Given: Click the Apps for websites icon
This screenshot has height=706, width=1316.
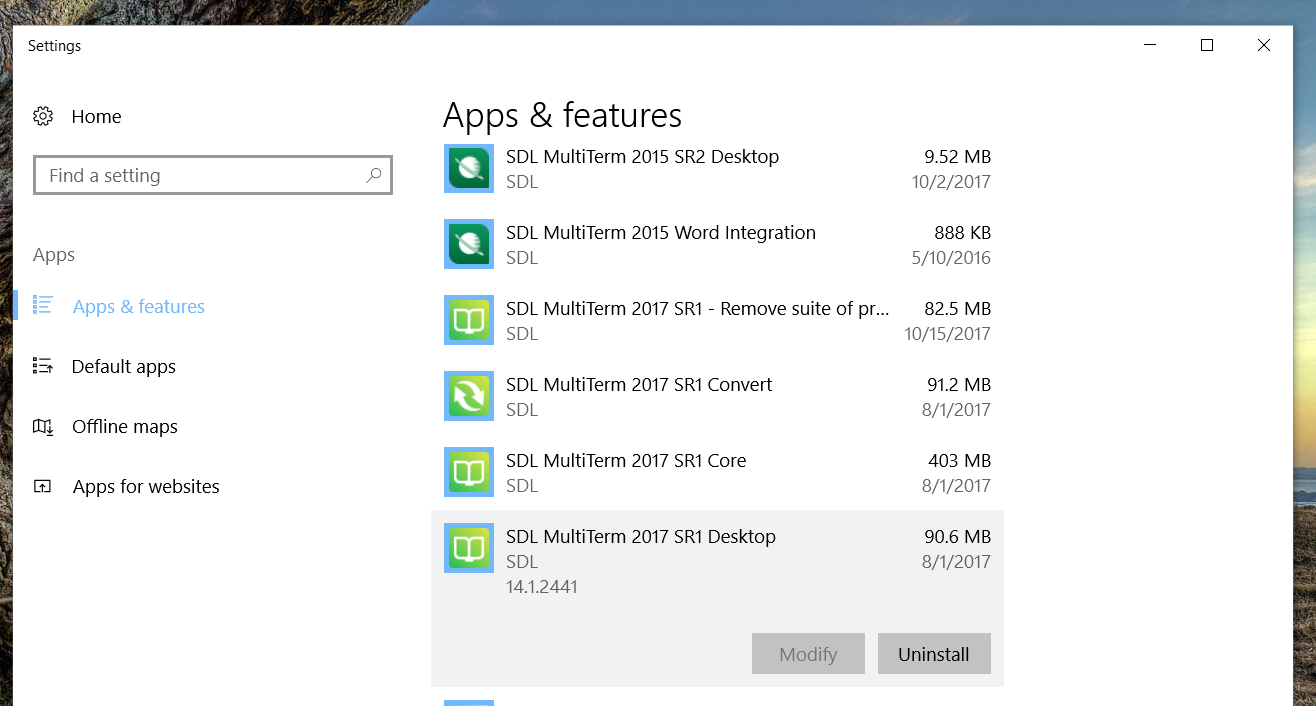Looking at the screenshot, I should 43,487.
